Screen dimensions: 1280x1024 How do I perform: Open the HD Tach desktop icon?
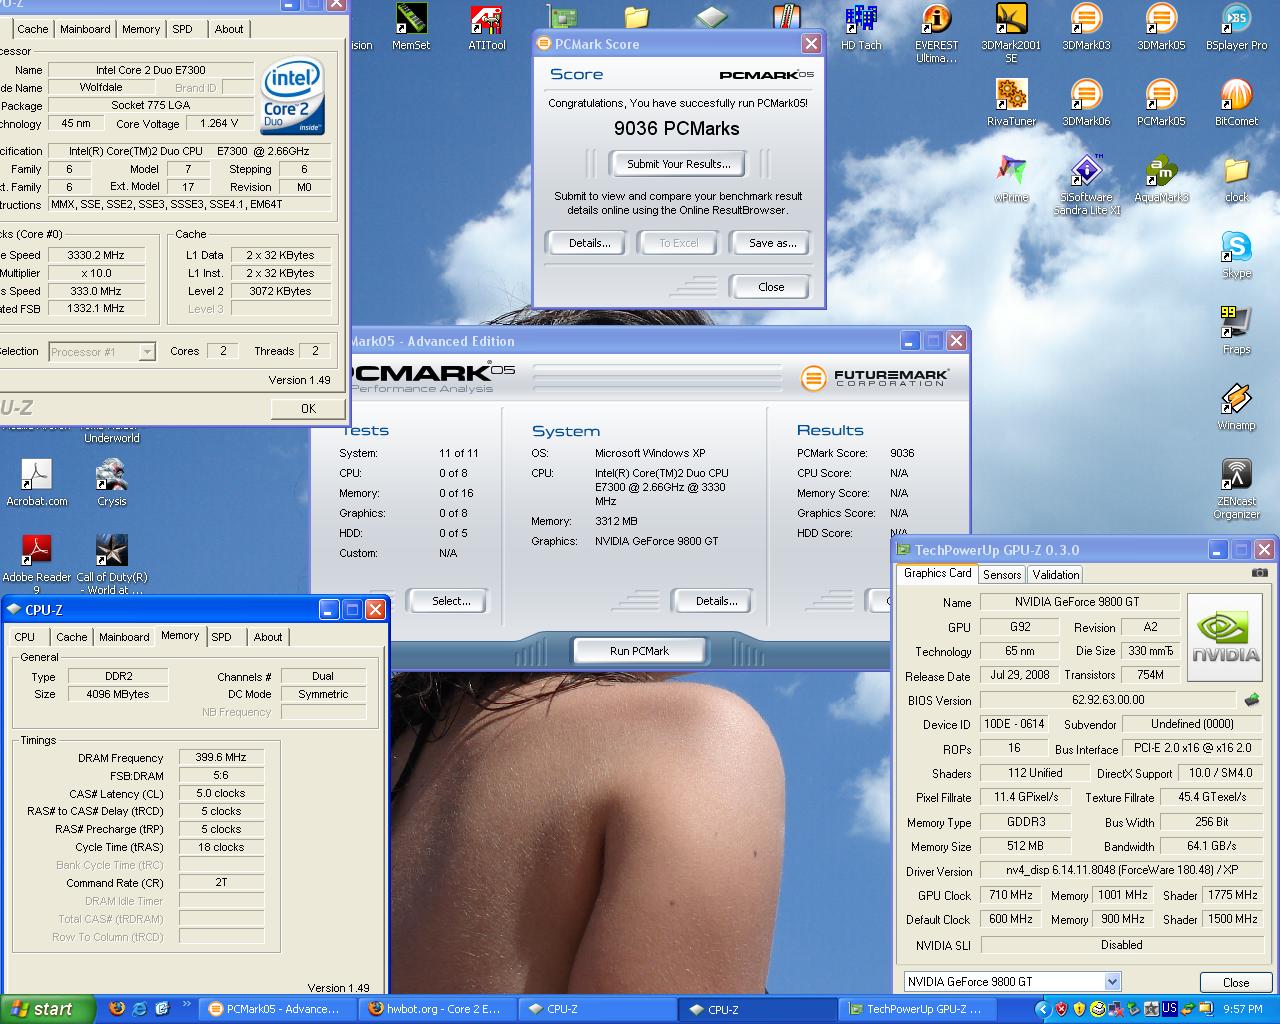(x=861, y=27)
